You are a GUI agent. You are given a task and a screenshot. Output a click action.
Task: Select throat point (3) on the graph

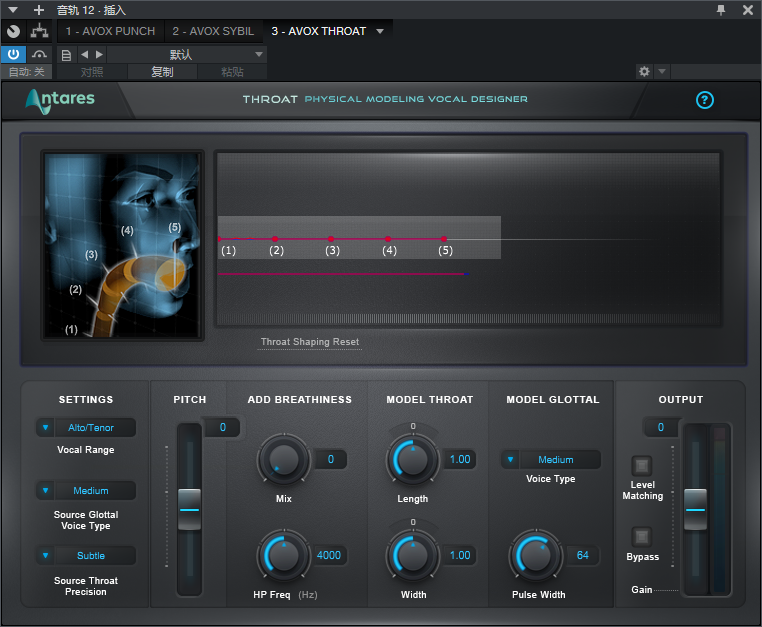pyautogui.click(x=331, y=239)
